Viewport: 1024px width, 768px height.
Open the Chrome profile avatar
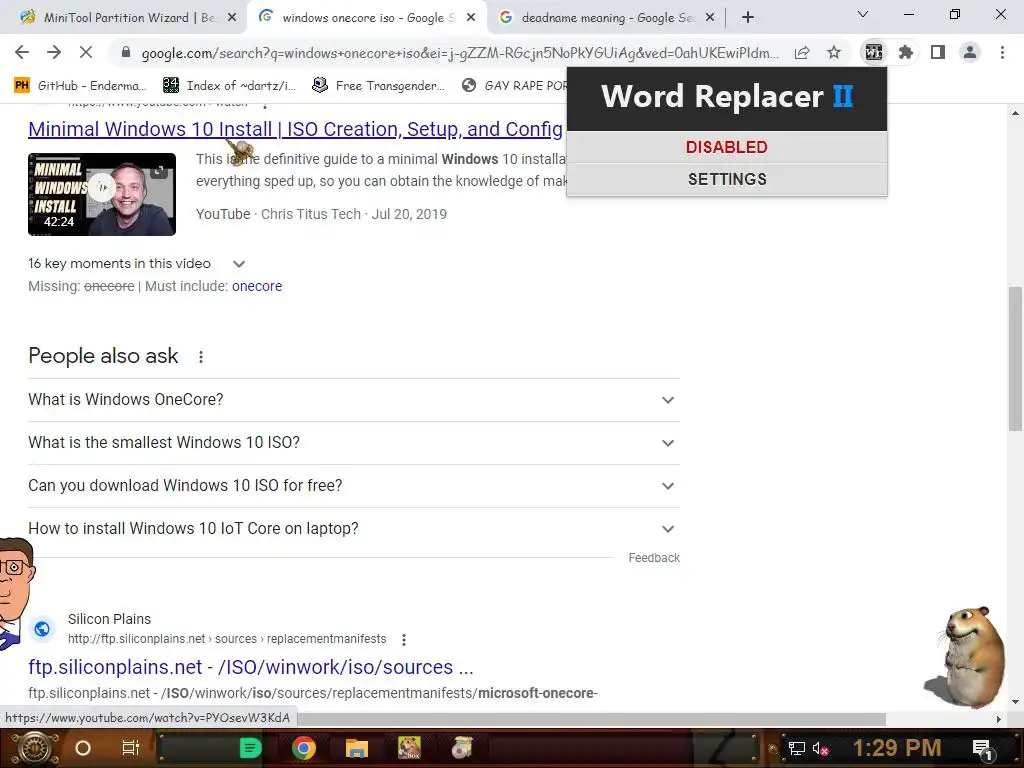pos(970,52)
